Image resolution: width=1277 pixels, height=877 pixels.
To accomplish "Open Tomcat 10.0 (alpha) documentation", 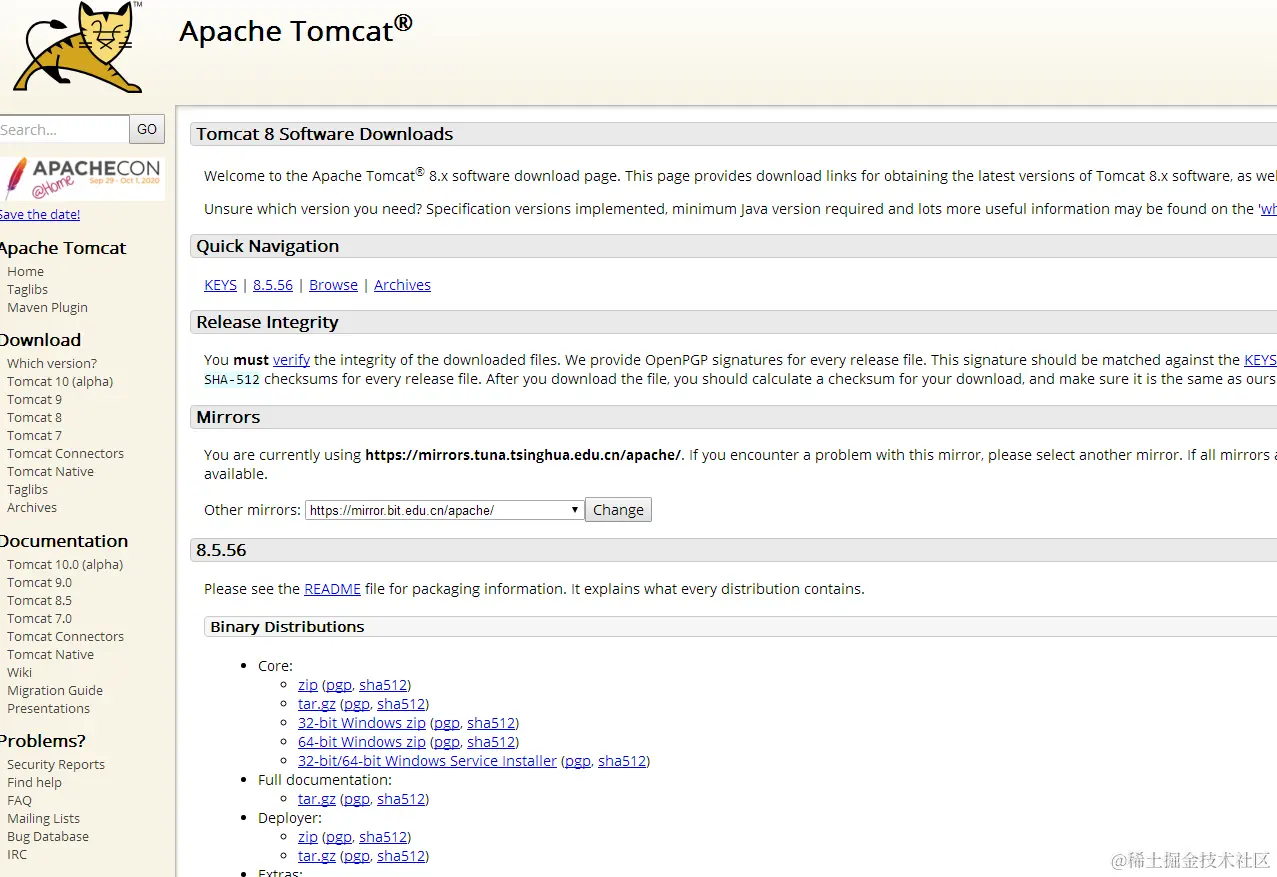I will 65,564.
